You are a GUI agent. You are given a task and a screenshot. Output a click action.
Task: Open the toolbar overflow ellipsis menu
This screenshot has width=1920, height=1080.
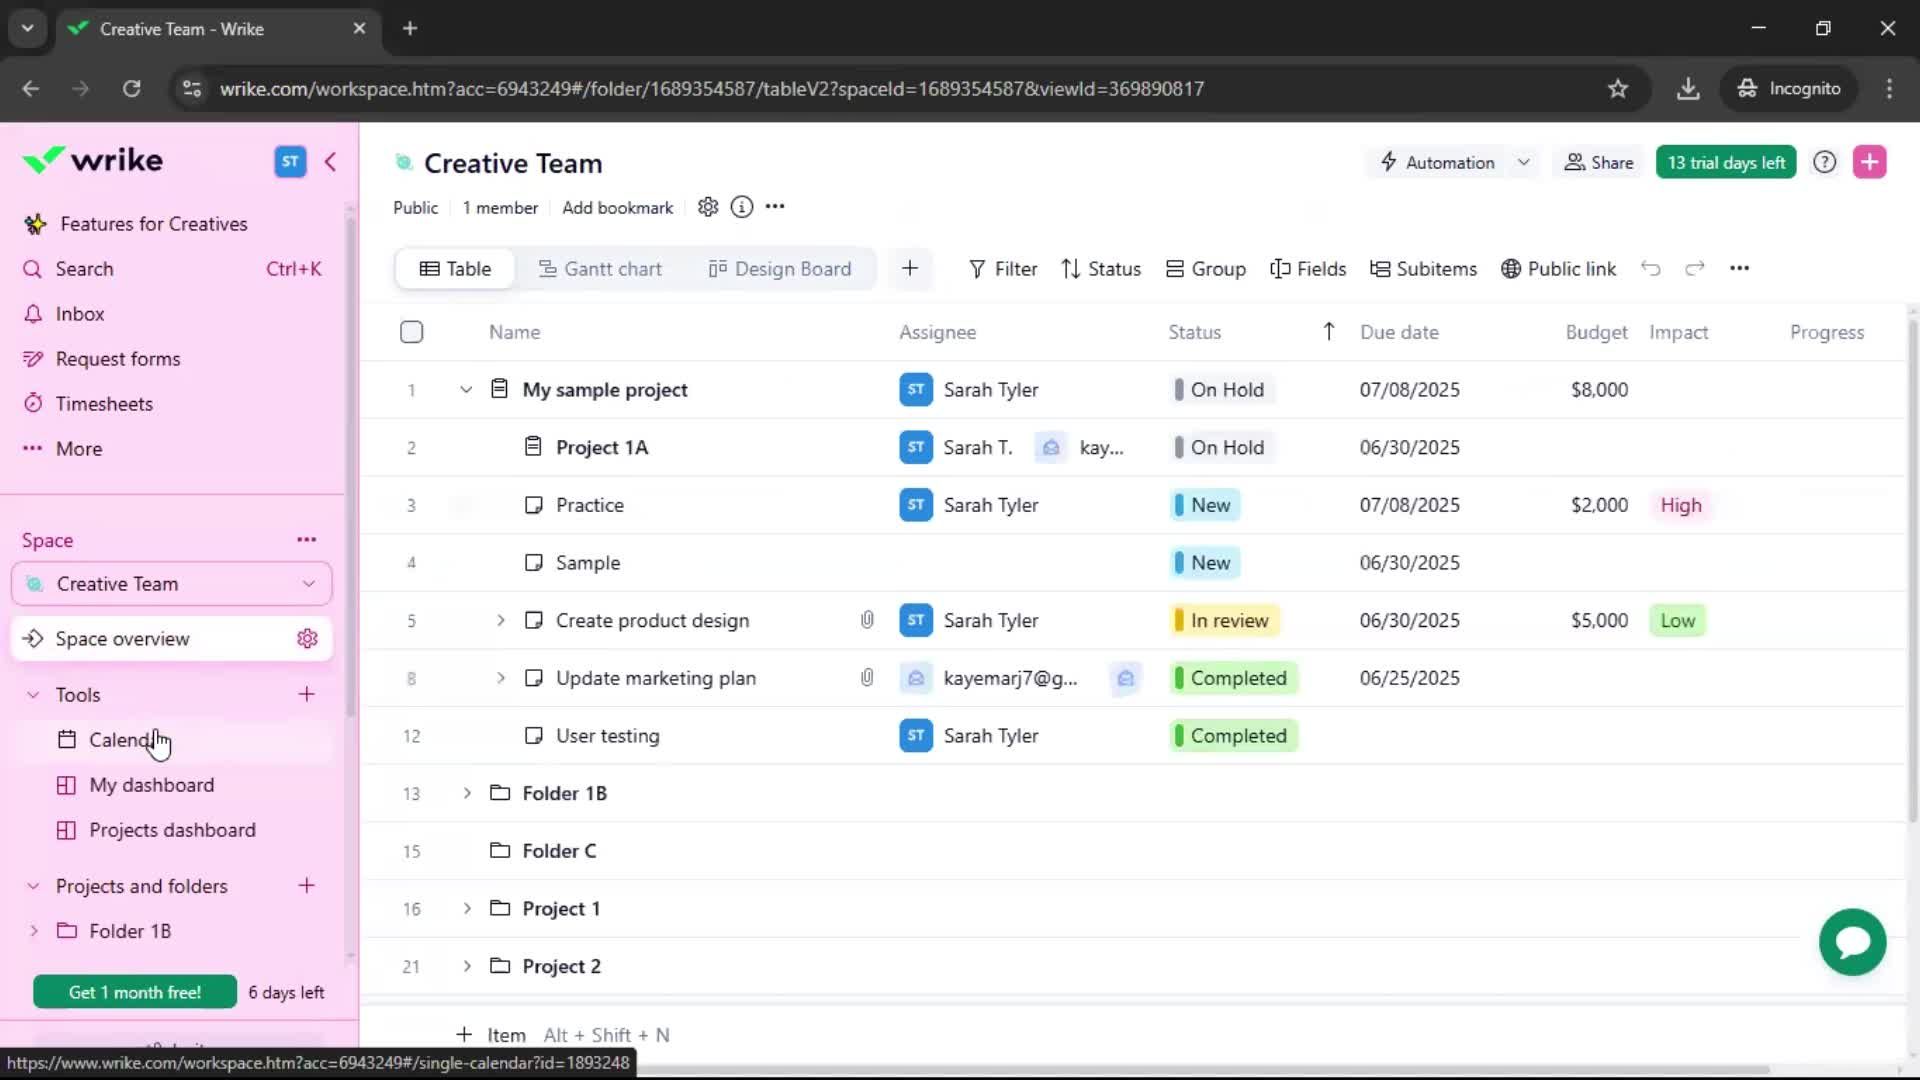1740,268
